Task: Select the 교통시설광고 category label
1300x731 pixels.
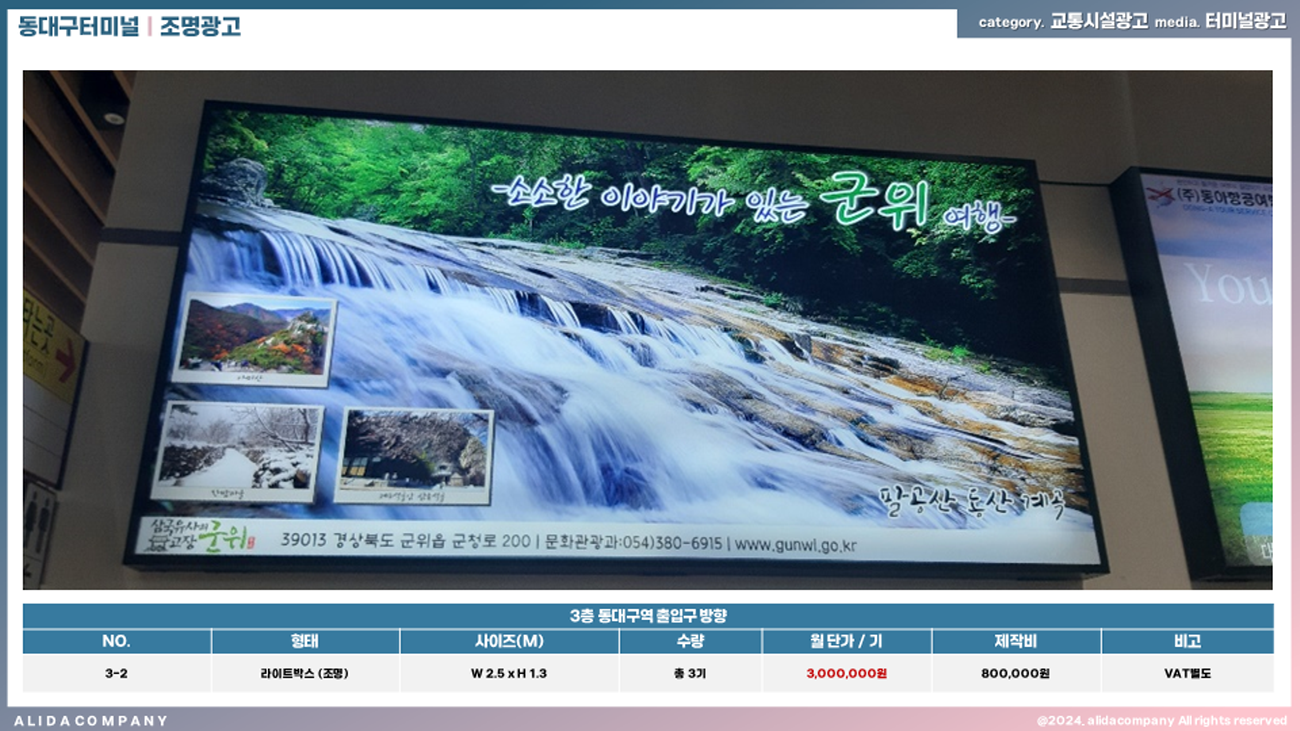Action: tap(1098, 22)
